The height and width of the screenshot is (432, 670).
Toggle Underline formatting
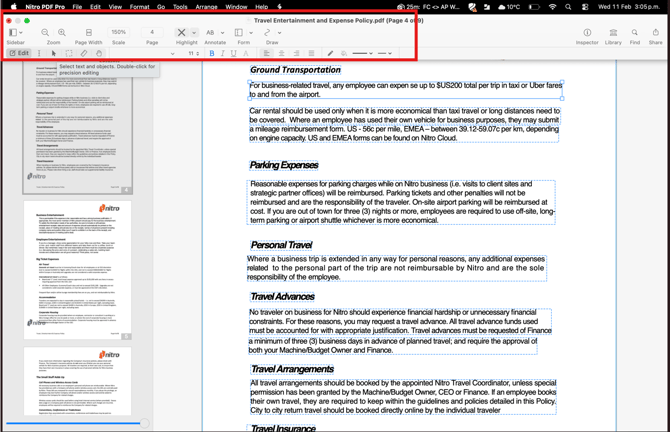pyautogui.click(x=233, y=53)
